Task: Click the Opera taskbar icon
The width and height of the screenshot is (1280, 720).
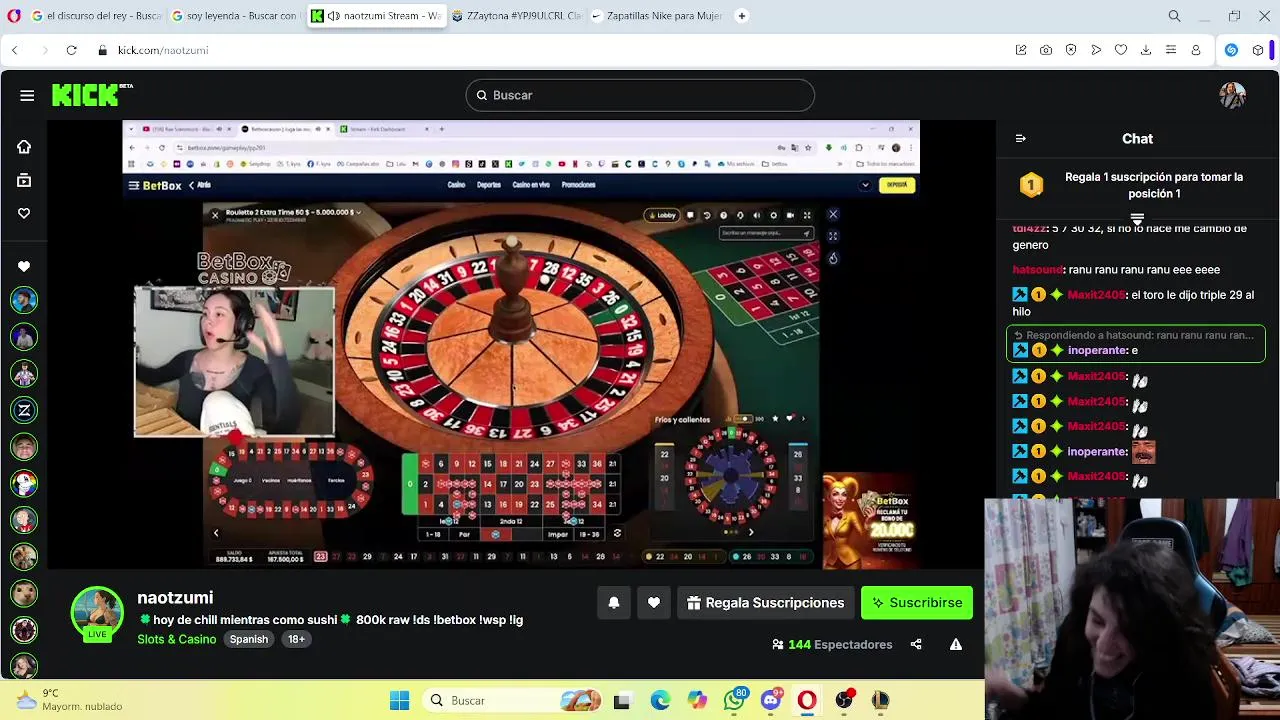Action: (x=807, y=700)
